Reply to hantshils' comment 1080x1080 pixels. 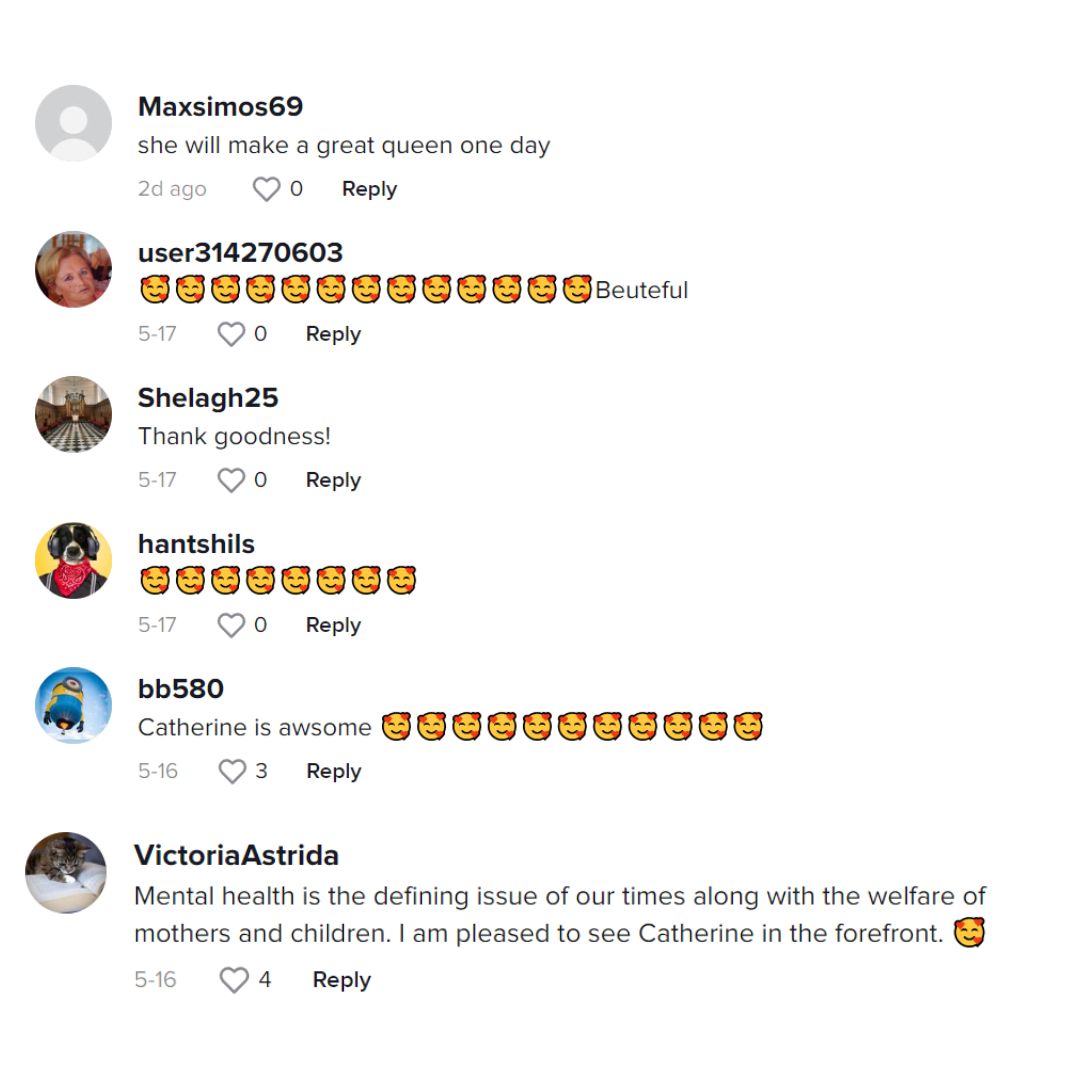[333, 625]
